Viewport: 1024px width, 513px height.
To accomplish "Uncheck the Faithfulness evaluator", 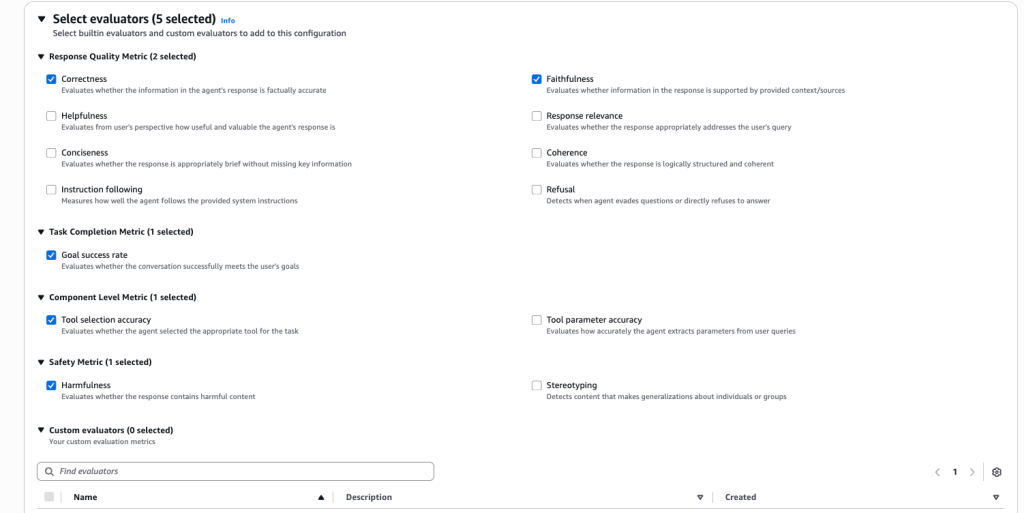I will tap(537, 79).
